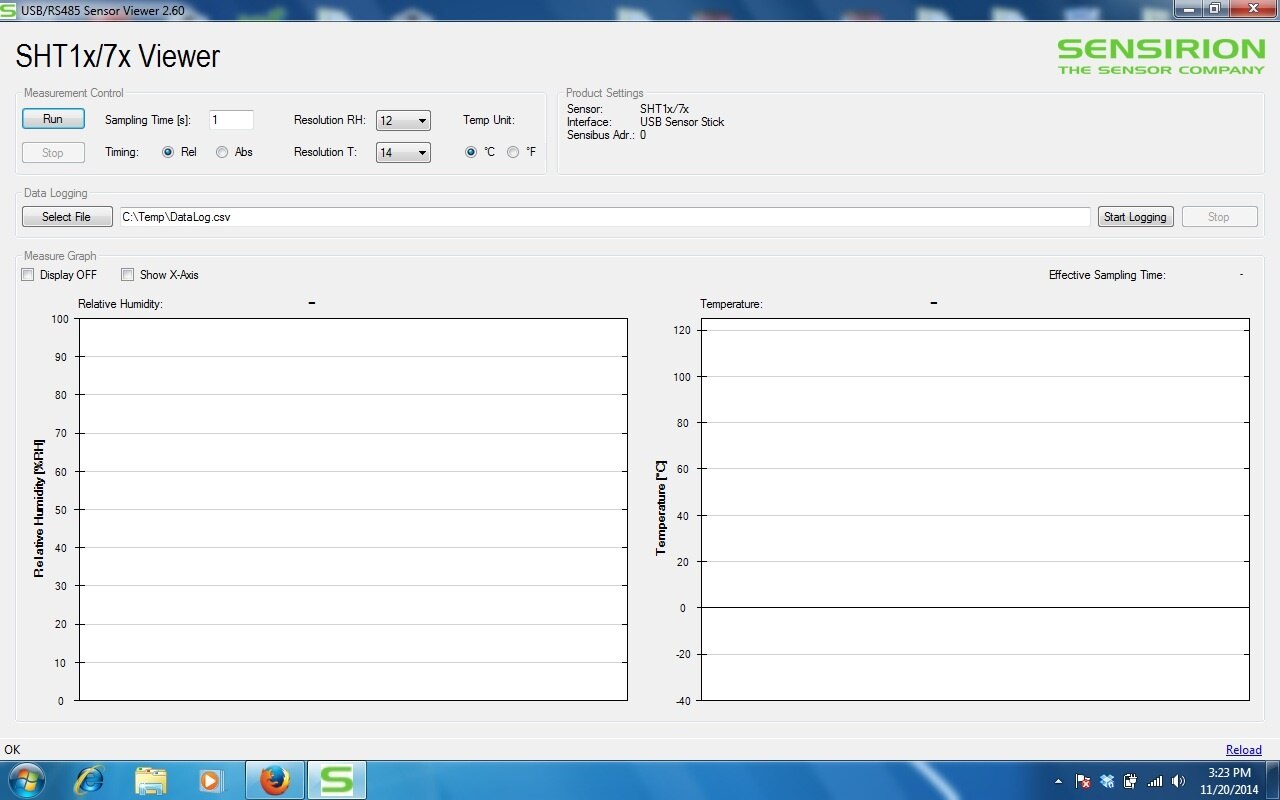Click the Dropbox tray icon
This screenshot has height=800, width=1280.
[1107, 781]
